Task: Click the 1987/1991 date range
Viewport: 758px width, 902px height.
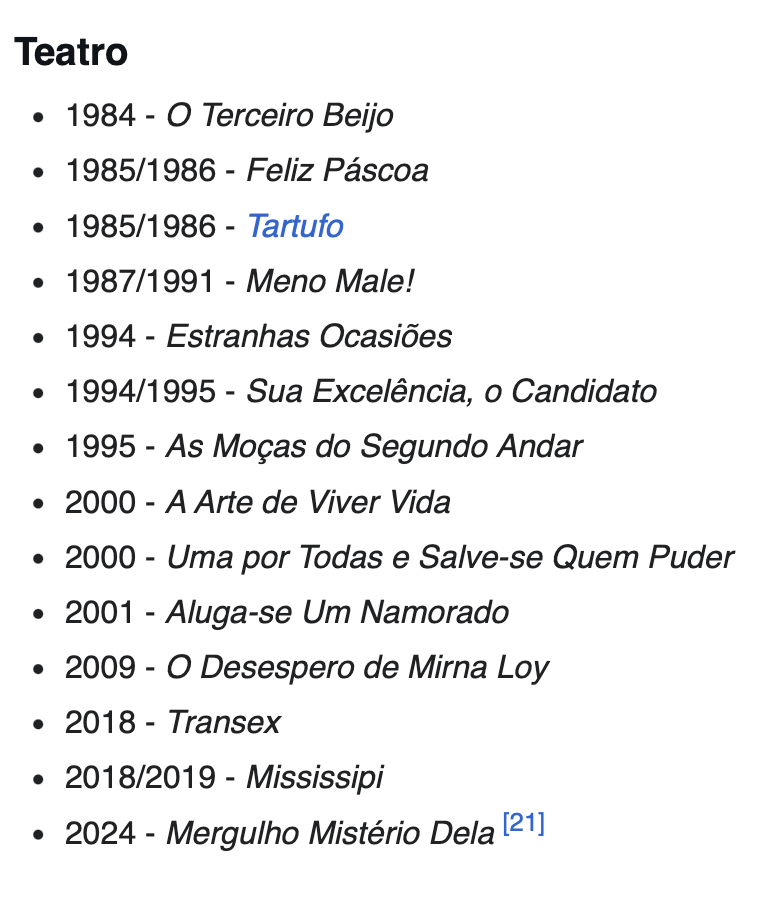Action: pos(140,281)
